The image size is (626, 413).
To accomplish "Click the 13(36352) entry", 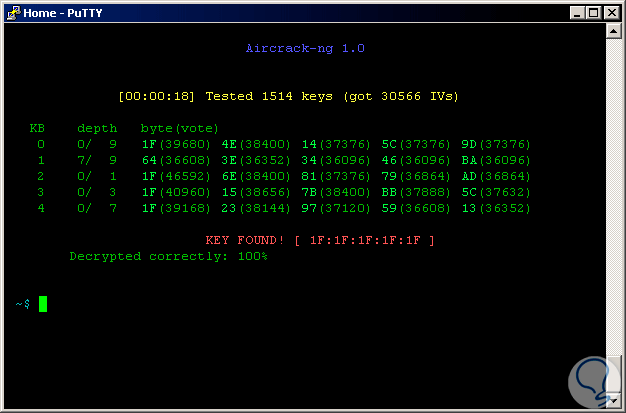I will (495, 208).
